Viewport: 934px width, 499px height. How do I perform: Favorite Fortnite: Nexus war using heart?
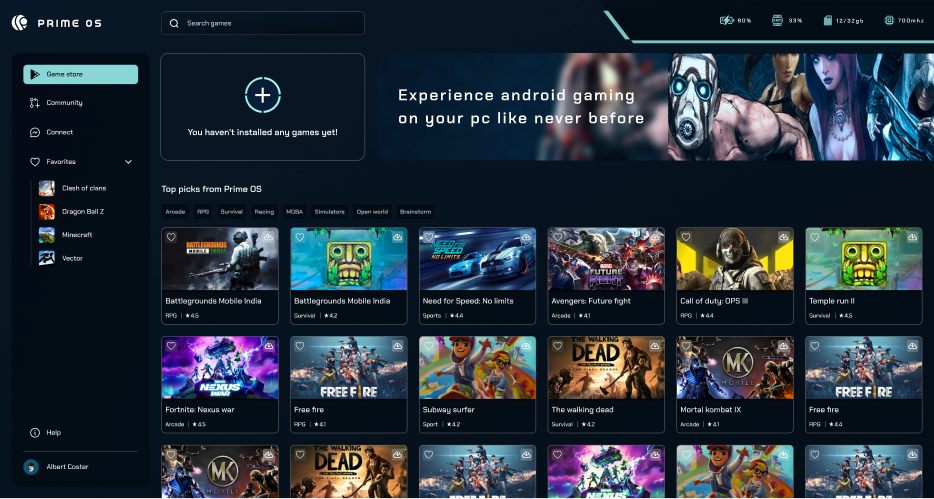tap(171, 346)
